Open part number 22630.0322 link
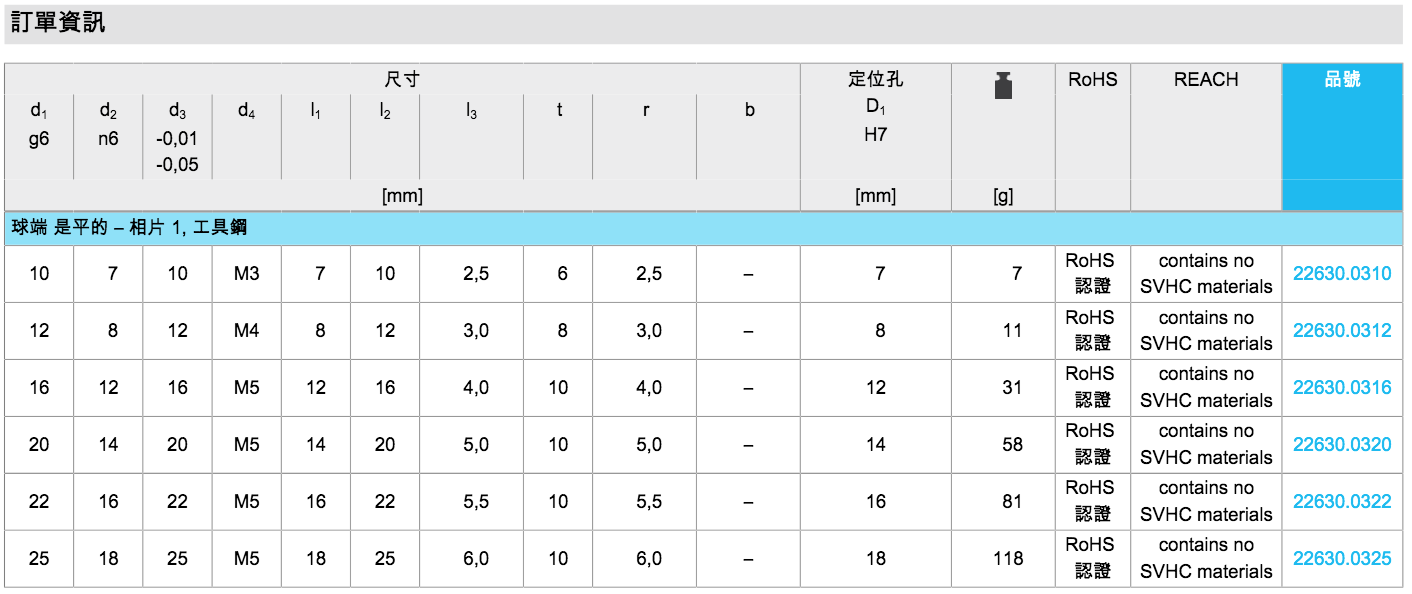 pos(1341,502)
